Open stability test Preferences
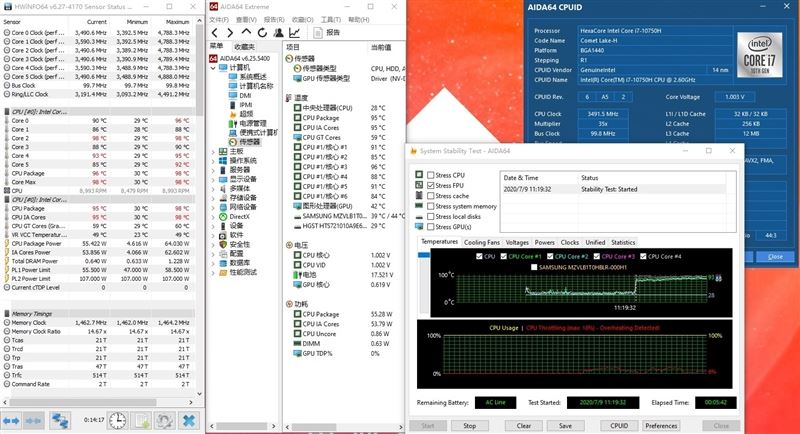Screen dimensions: 800x434 point(661,425)
